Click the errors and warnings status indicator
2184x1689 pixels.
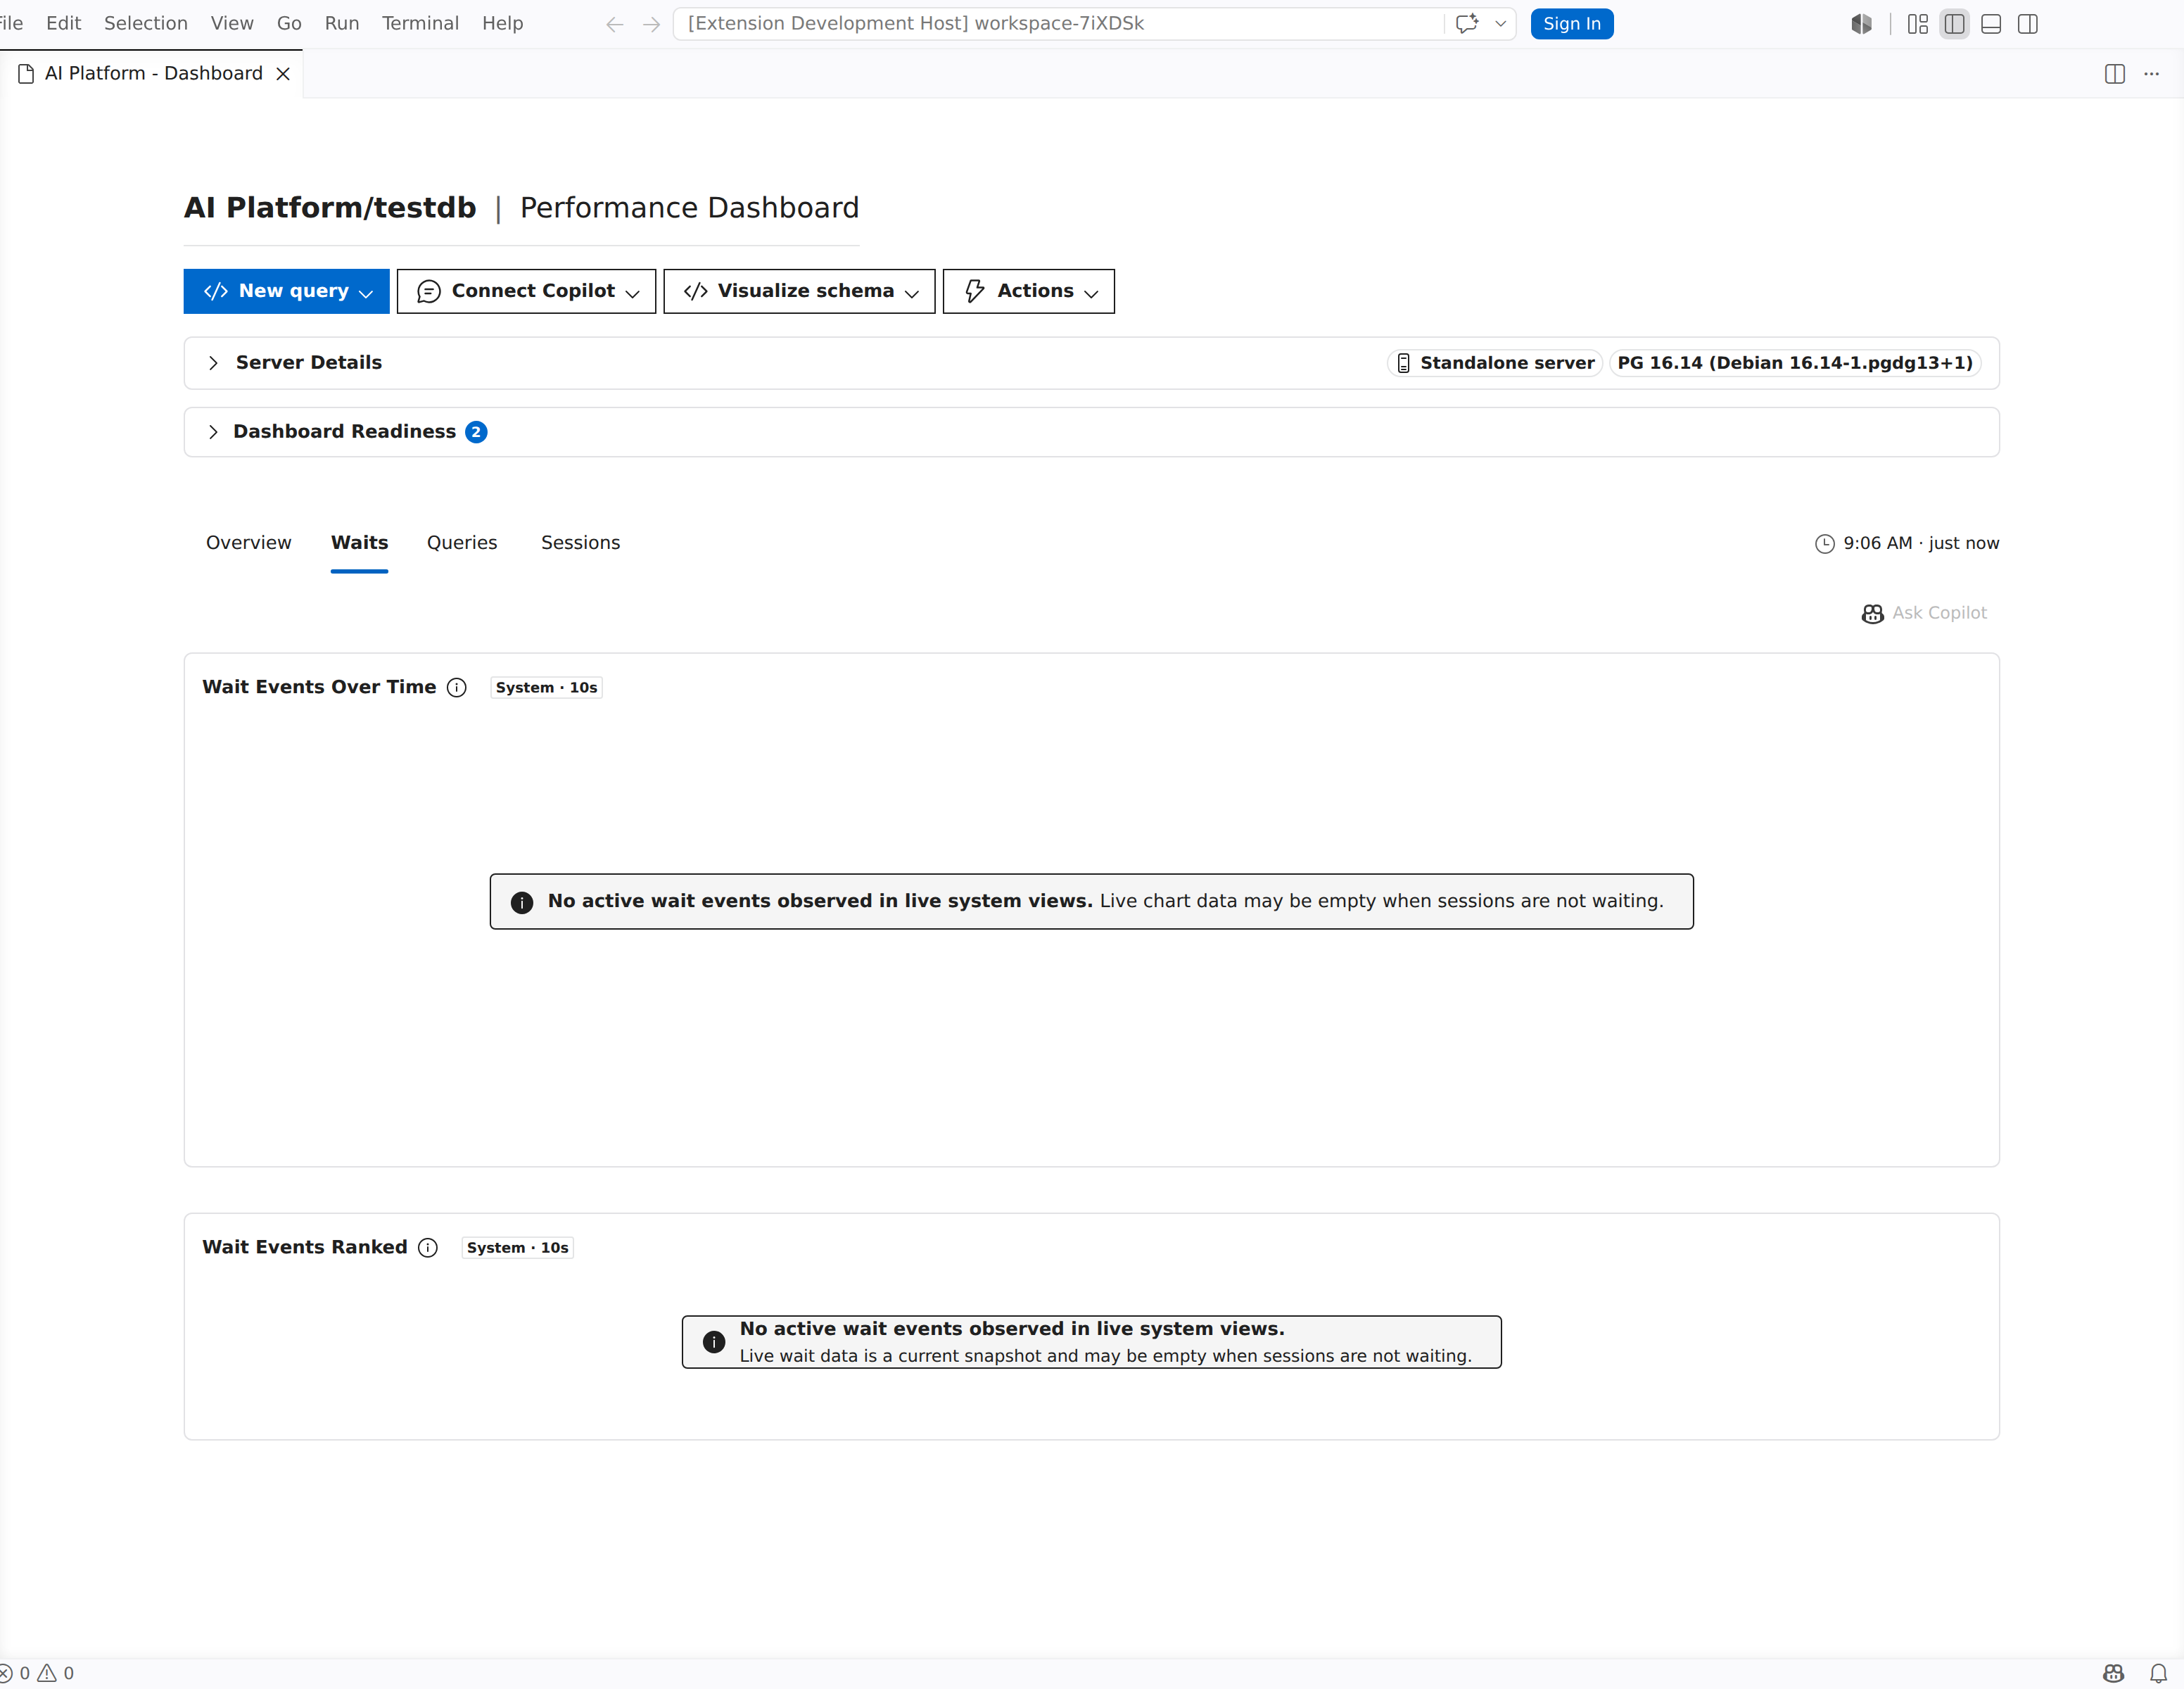click(x=36, y=1673)
